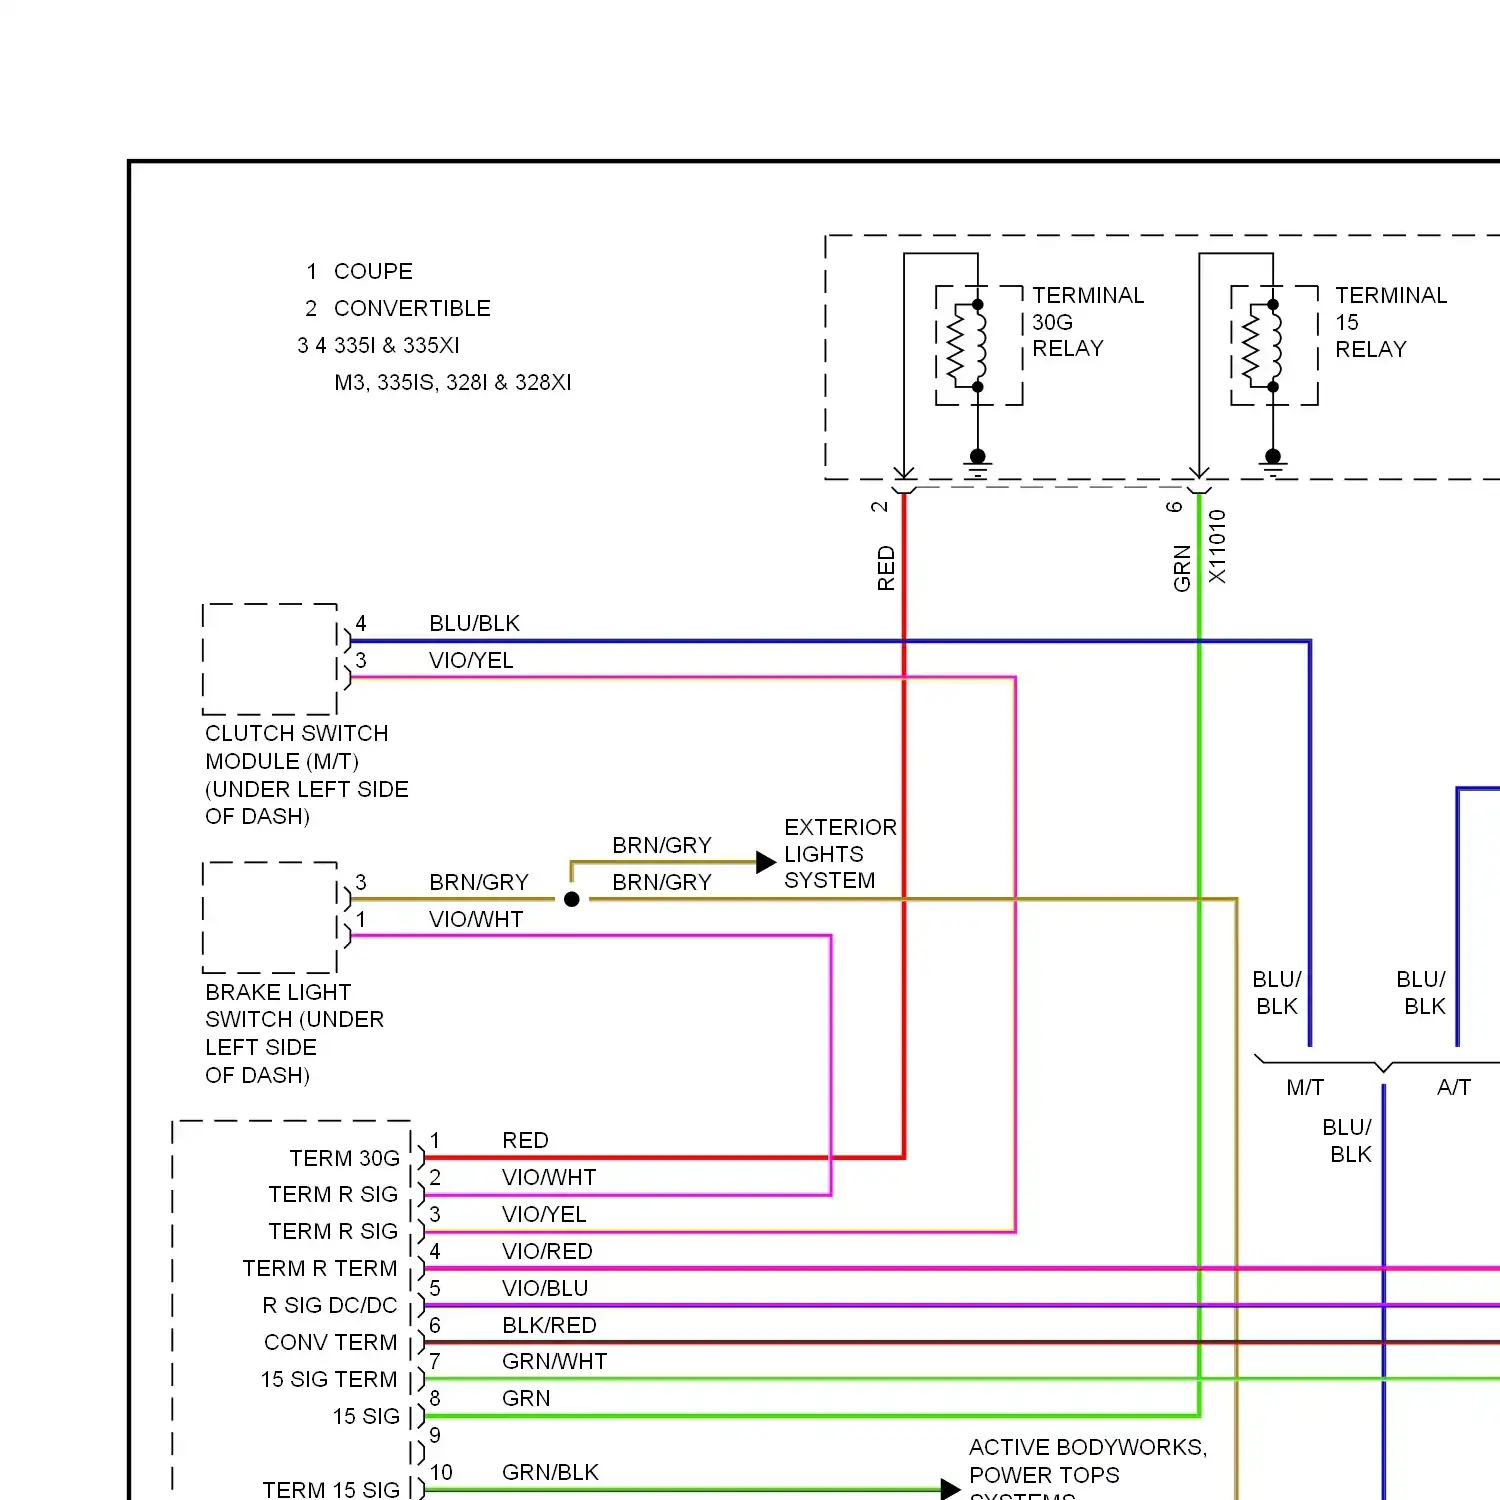Select the '15 SIG TERM' pin description

(328, 1379)
